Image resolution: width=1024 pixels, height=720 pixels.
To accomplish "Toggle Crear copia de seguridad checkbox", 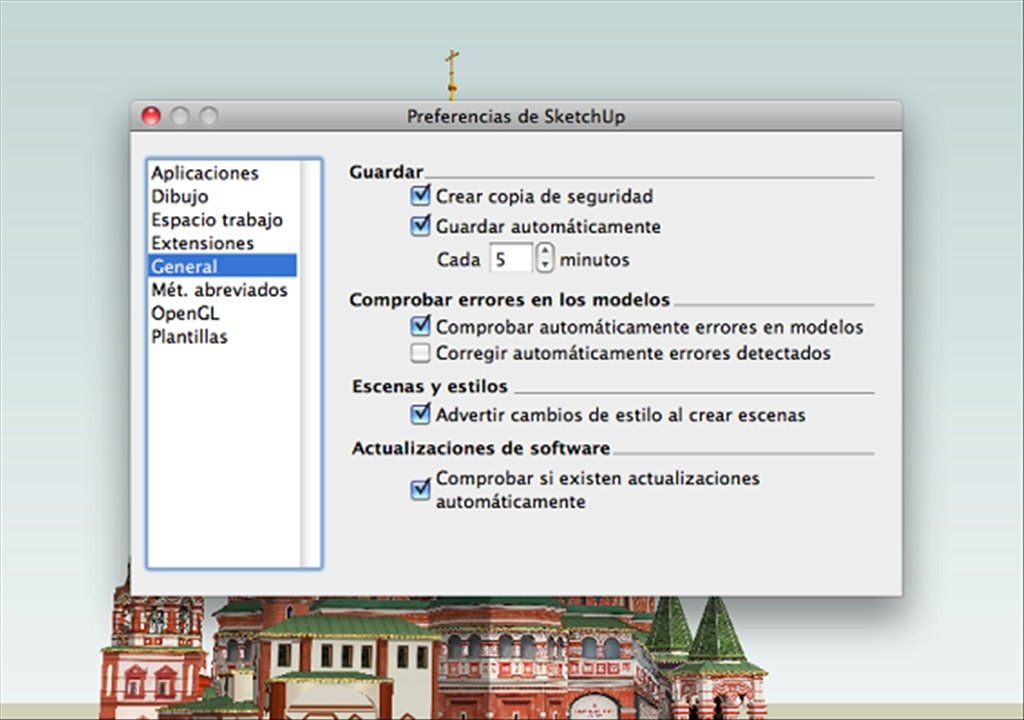I will [420, 195].
